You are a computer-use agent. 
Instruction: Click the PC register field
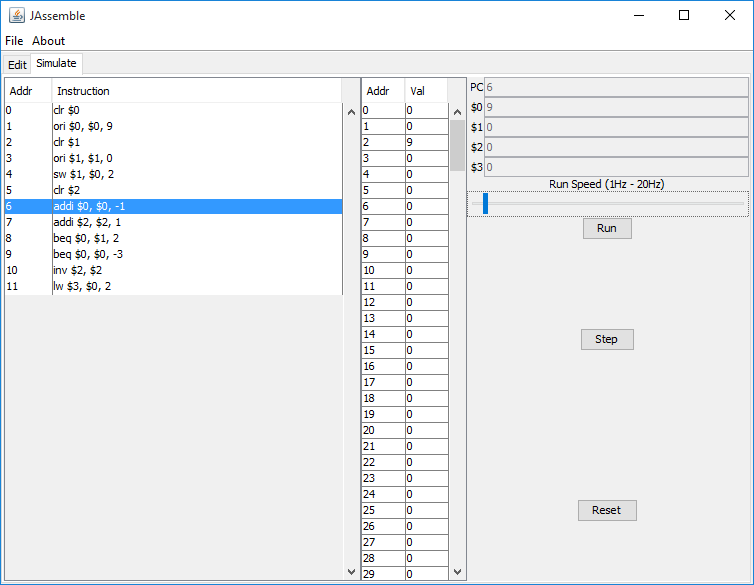pyautogui.click(x=616, y=87)
